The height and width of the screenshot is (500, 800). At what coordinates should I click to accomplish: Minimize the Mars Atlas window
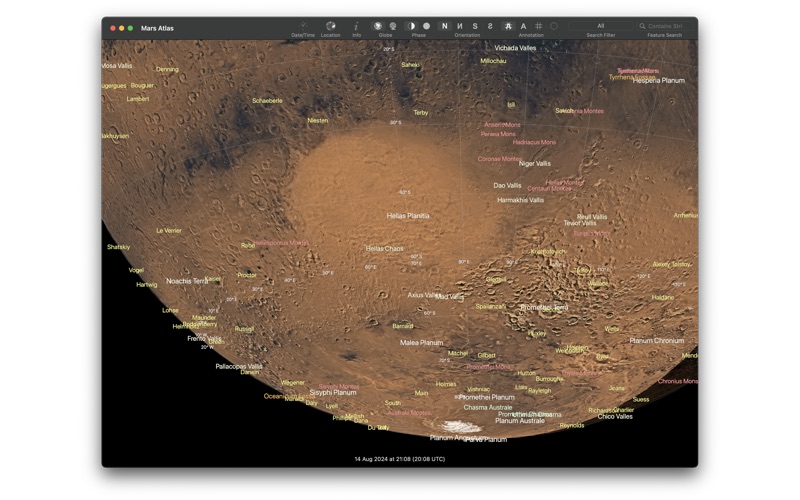click(121, 28)
